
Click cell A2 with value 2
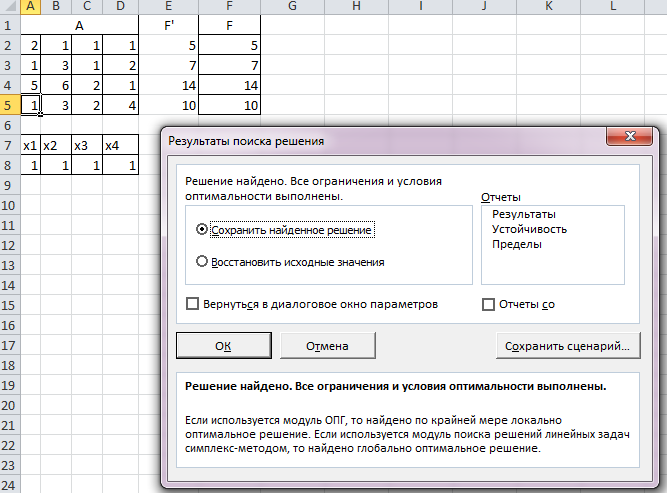[x=31, y=45]
